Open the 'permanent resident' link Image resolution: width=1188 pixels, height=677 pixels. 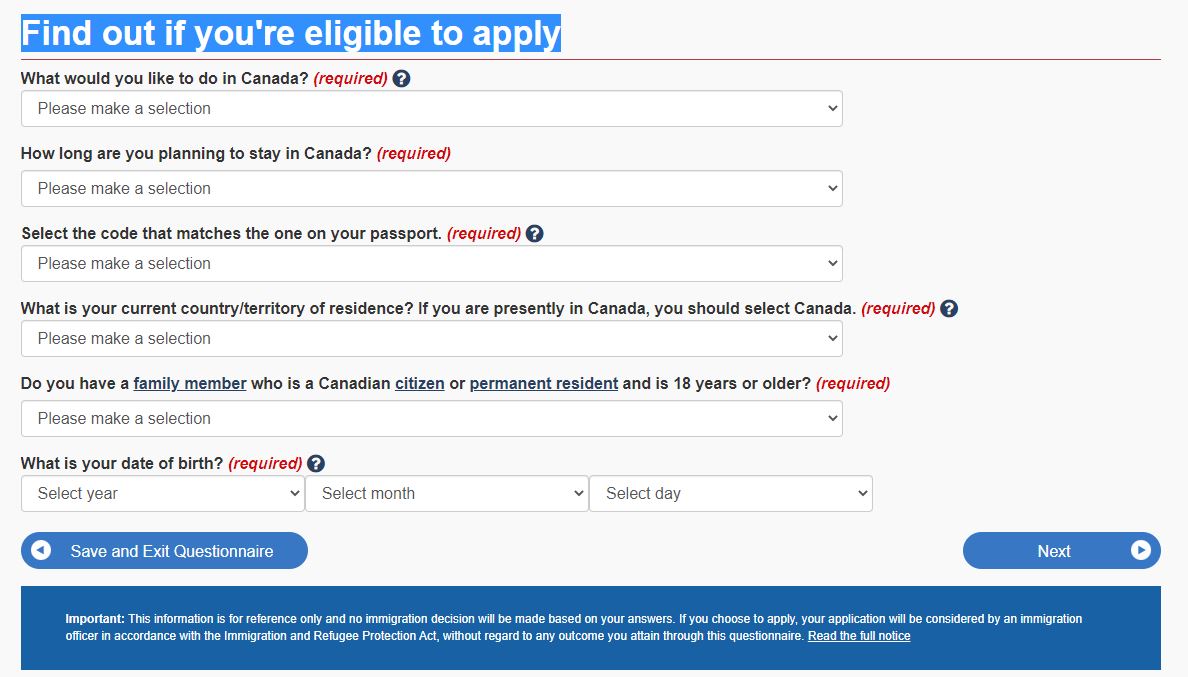pos(544,384)
